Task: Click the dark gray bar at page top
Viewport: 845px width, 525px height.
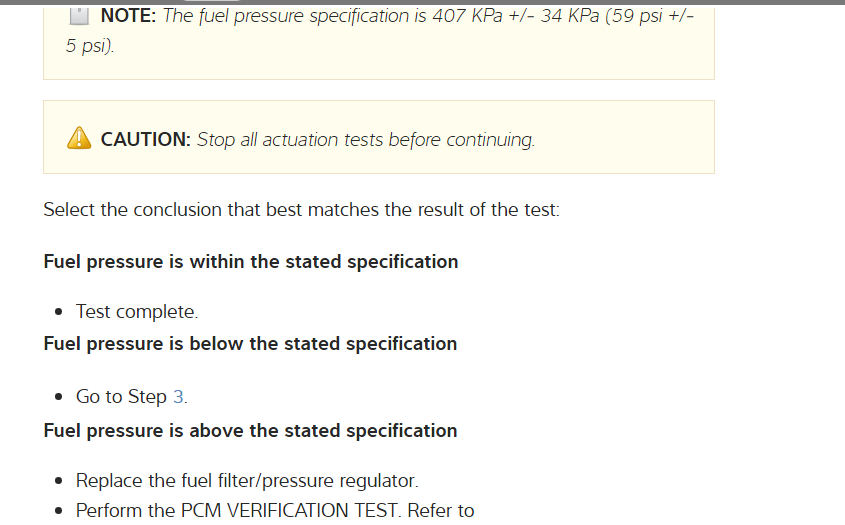Action: [422, 2]
